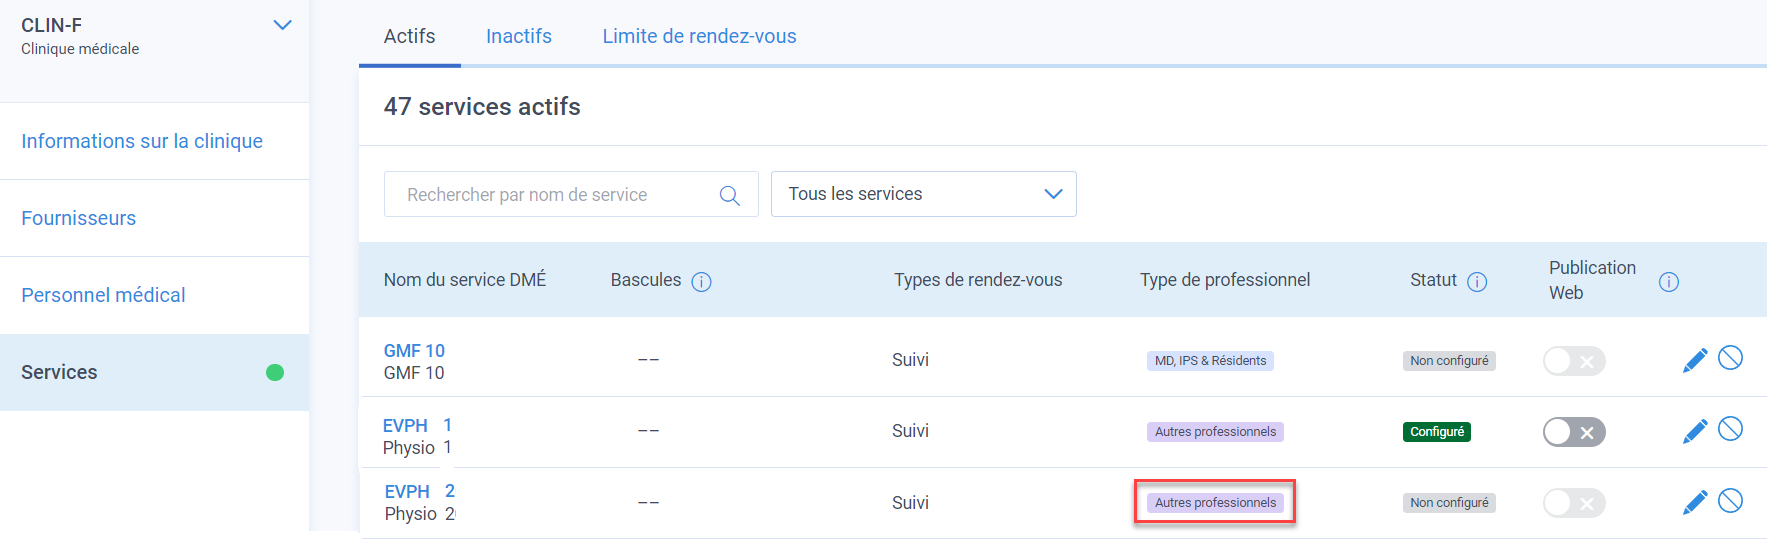Image resolution: width=1767 pixels, height=540 pixels.
Task: Click the MD, IPS & Résidents tag
Action: pos(1210,361)
